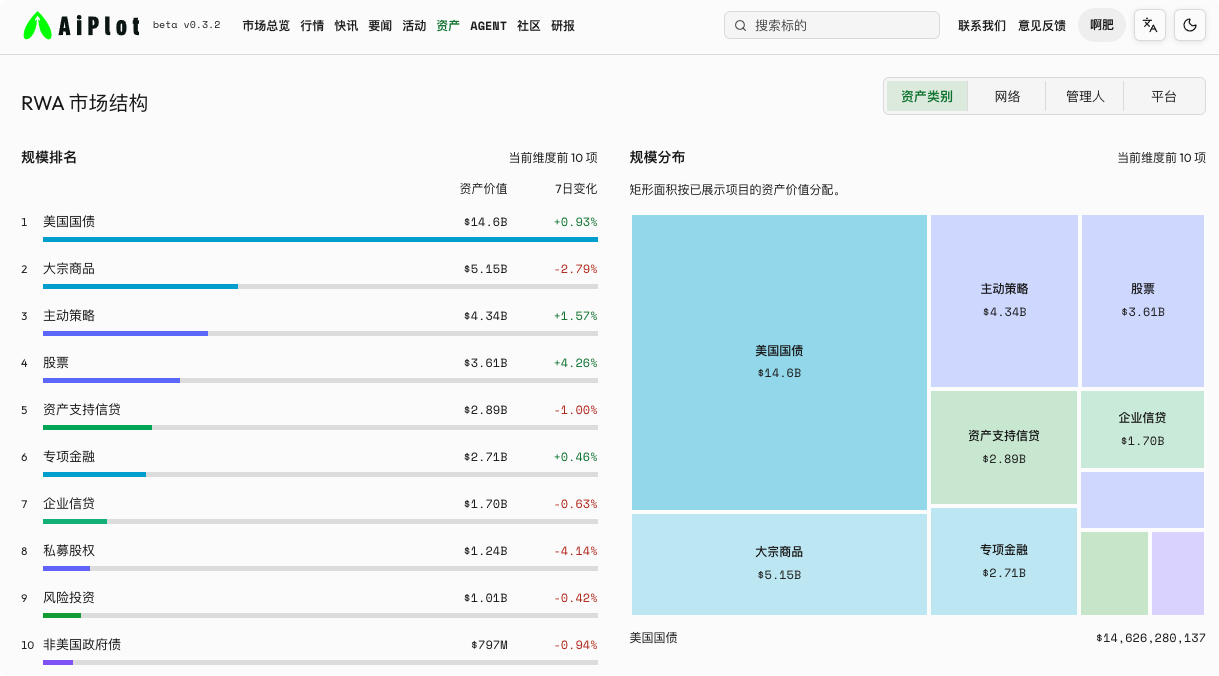Screen dimensions: 1219x676
Task: Toggle dark mode with the moon icon
Action: click(x=1190, y=25)
